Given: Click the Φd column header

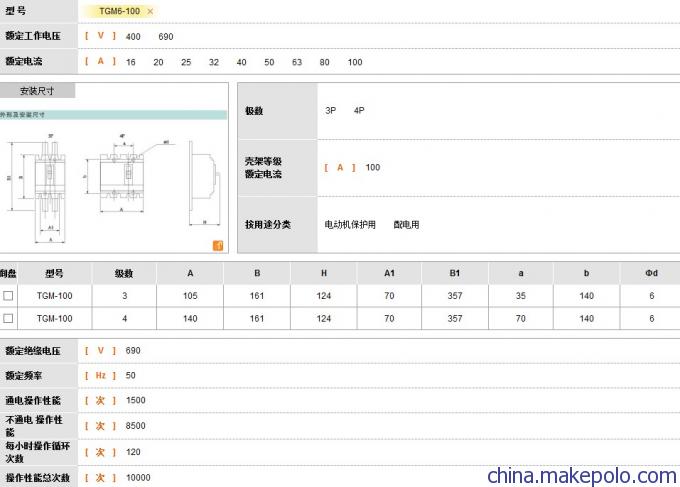Looking at the screenshot, I should pyautogui.click(x=651, y=273).
